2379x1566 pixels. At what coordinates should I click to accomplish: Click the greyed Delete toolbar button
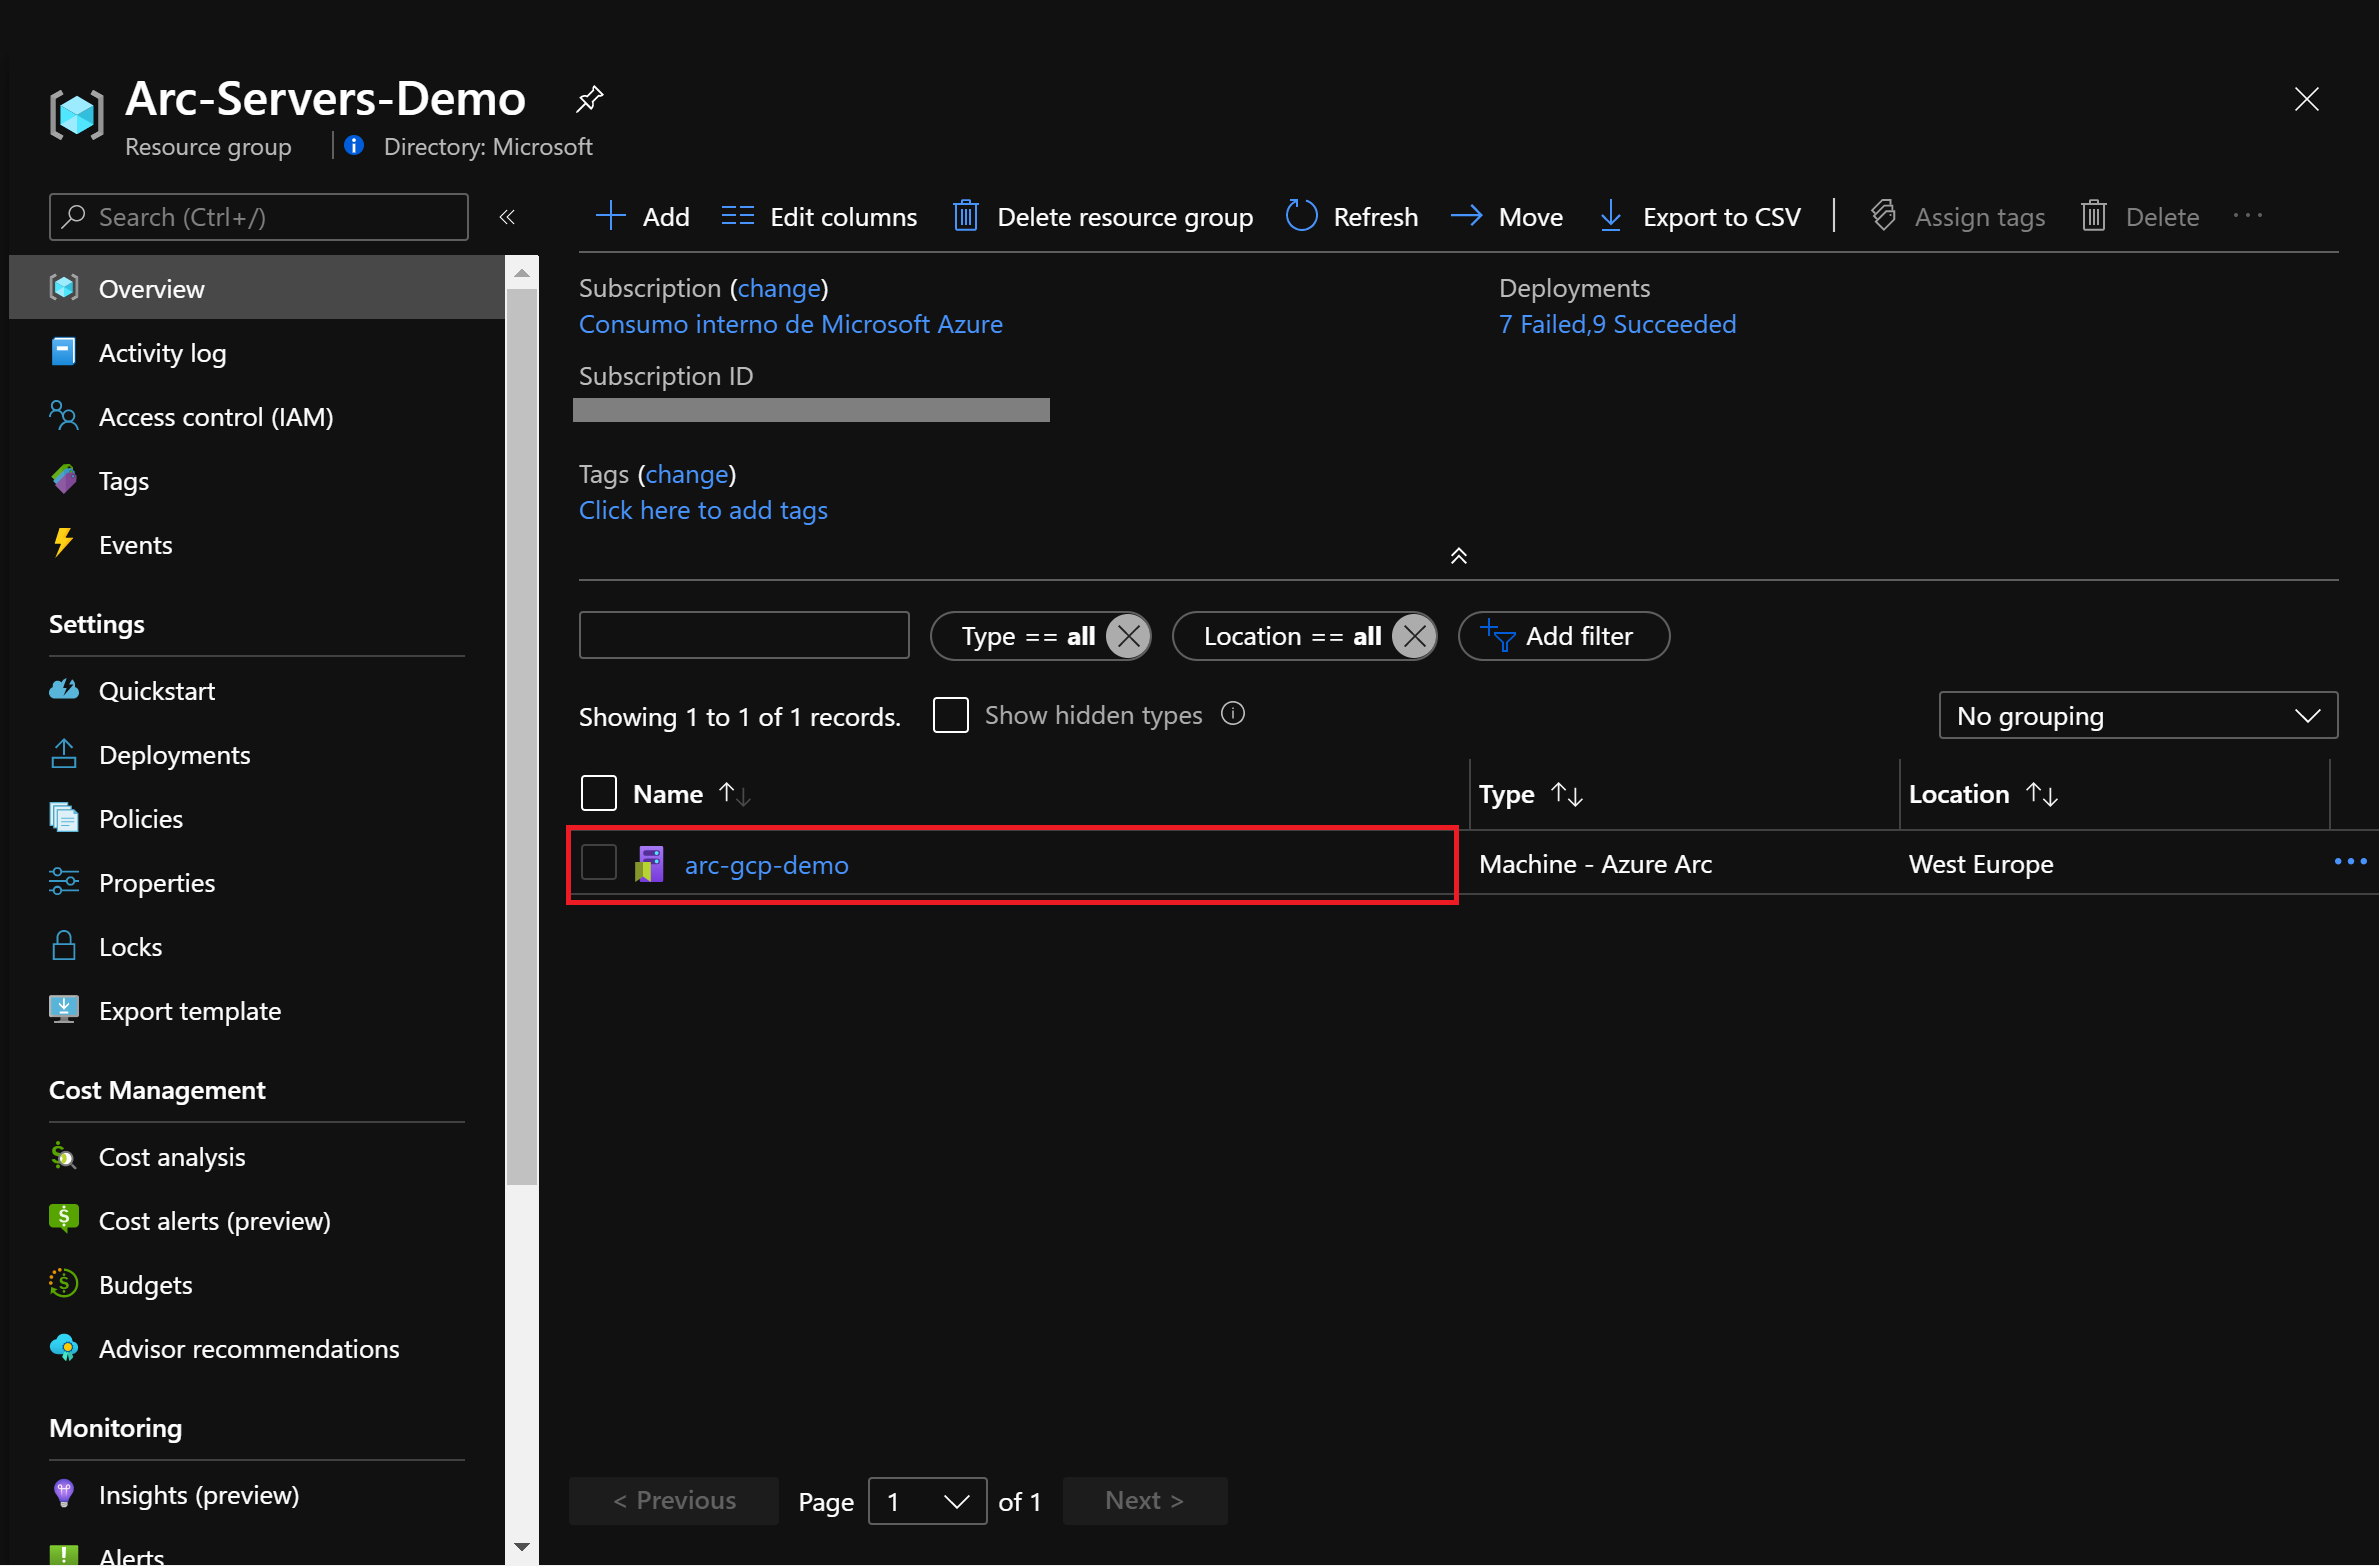click(2140, 216)
